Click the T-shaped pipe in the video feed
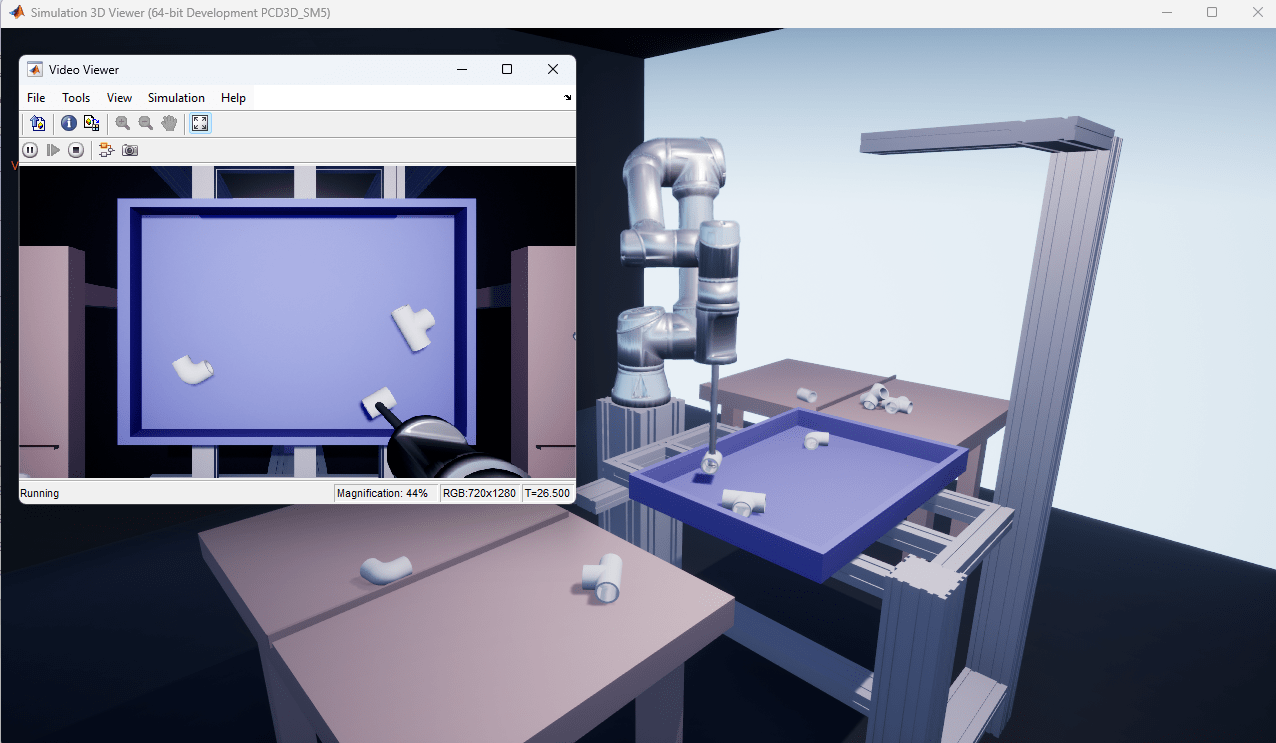Image resolution: width=1276 pixels, height=743 pixels. [x=413, y=327]
